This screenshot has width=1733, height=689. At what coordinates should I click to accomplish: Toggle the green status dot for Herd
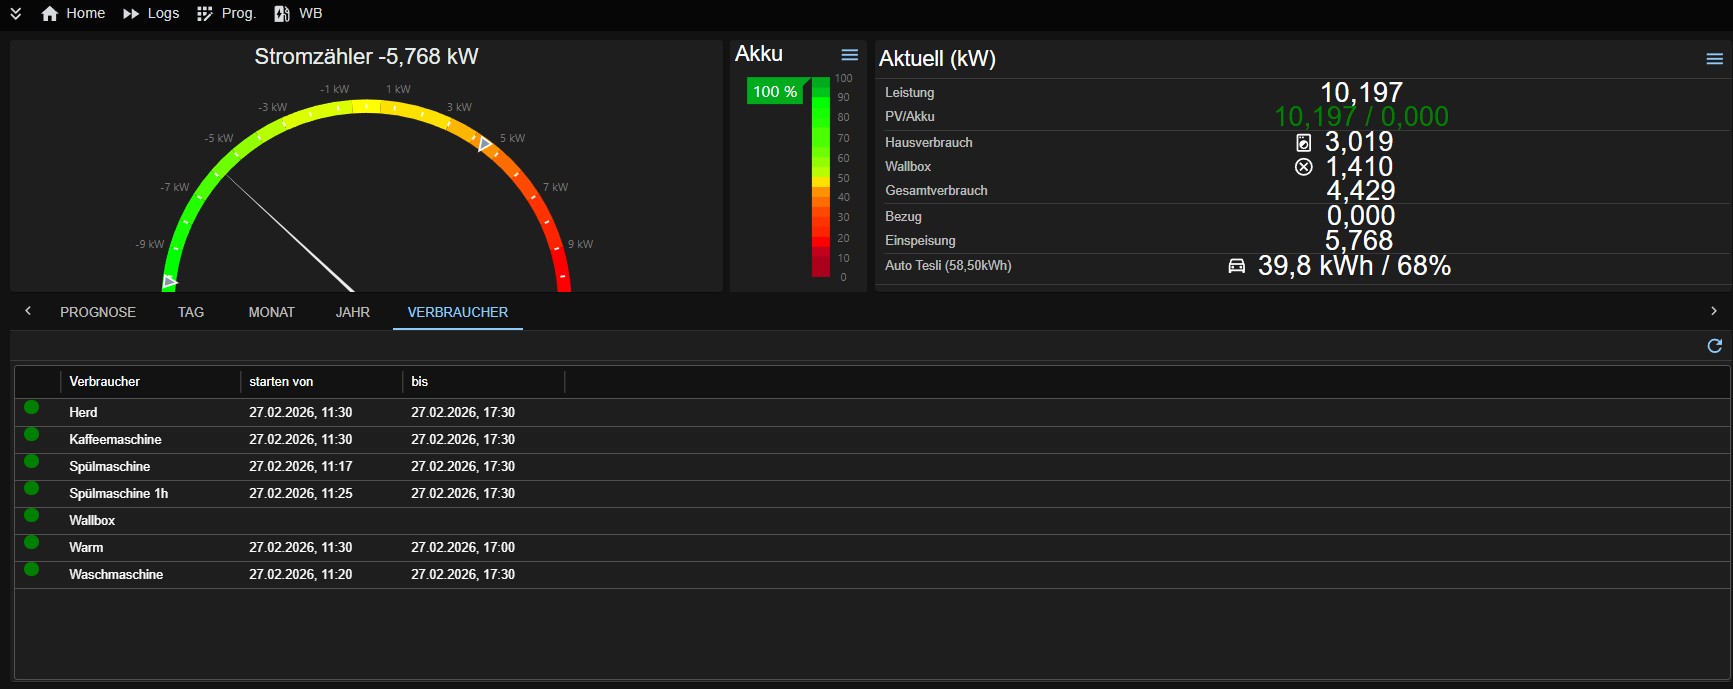pos(32,407)
